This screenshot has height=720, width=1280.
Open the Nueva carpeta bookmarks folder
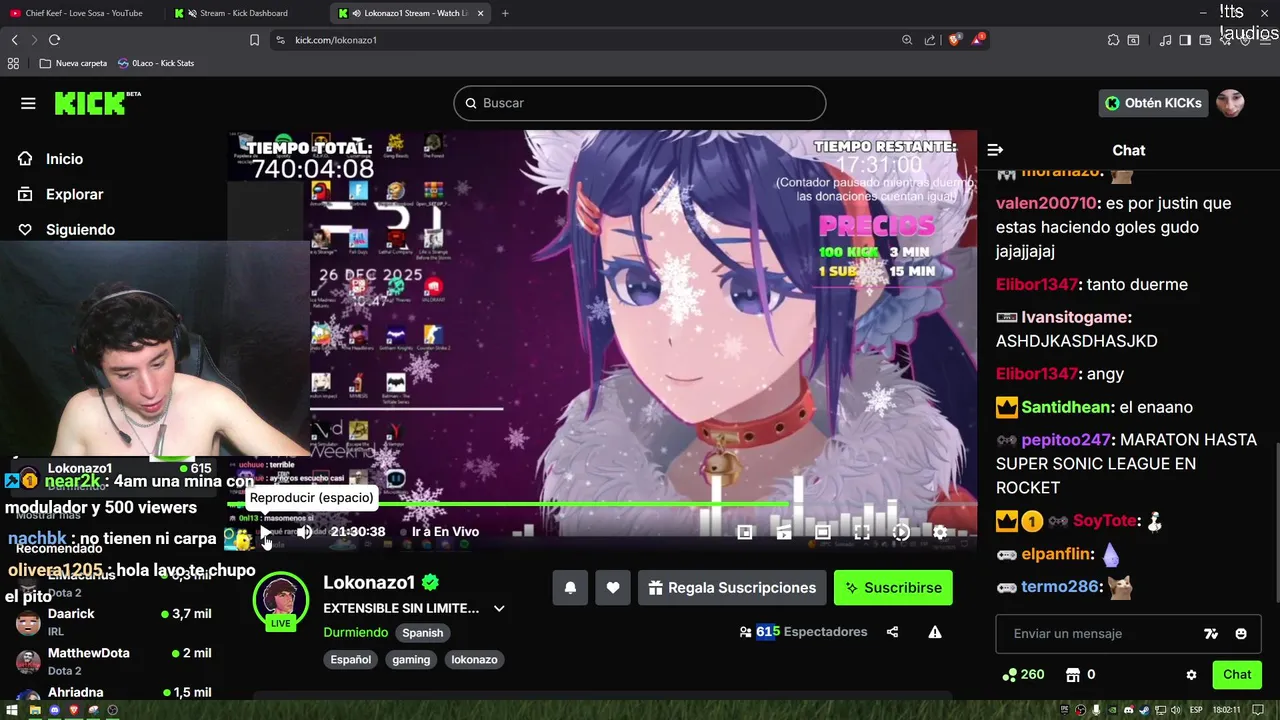click(73, 63)
